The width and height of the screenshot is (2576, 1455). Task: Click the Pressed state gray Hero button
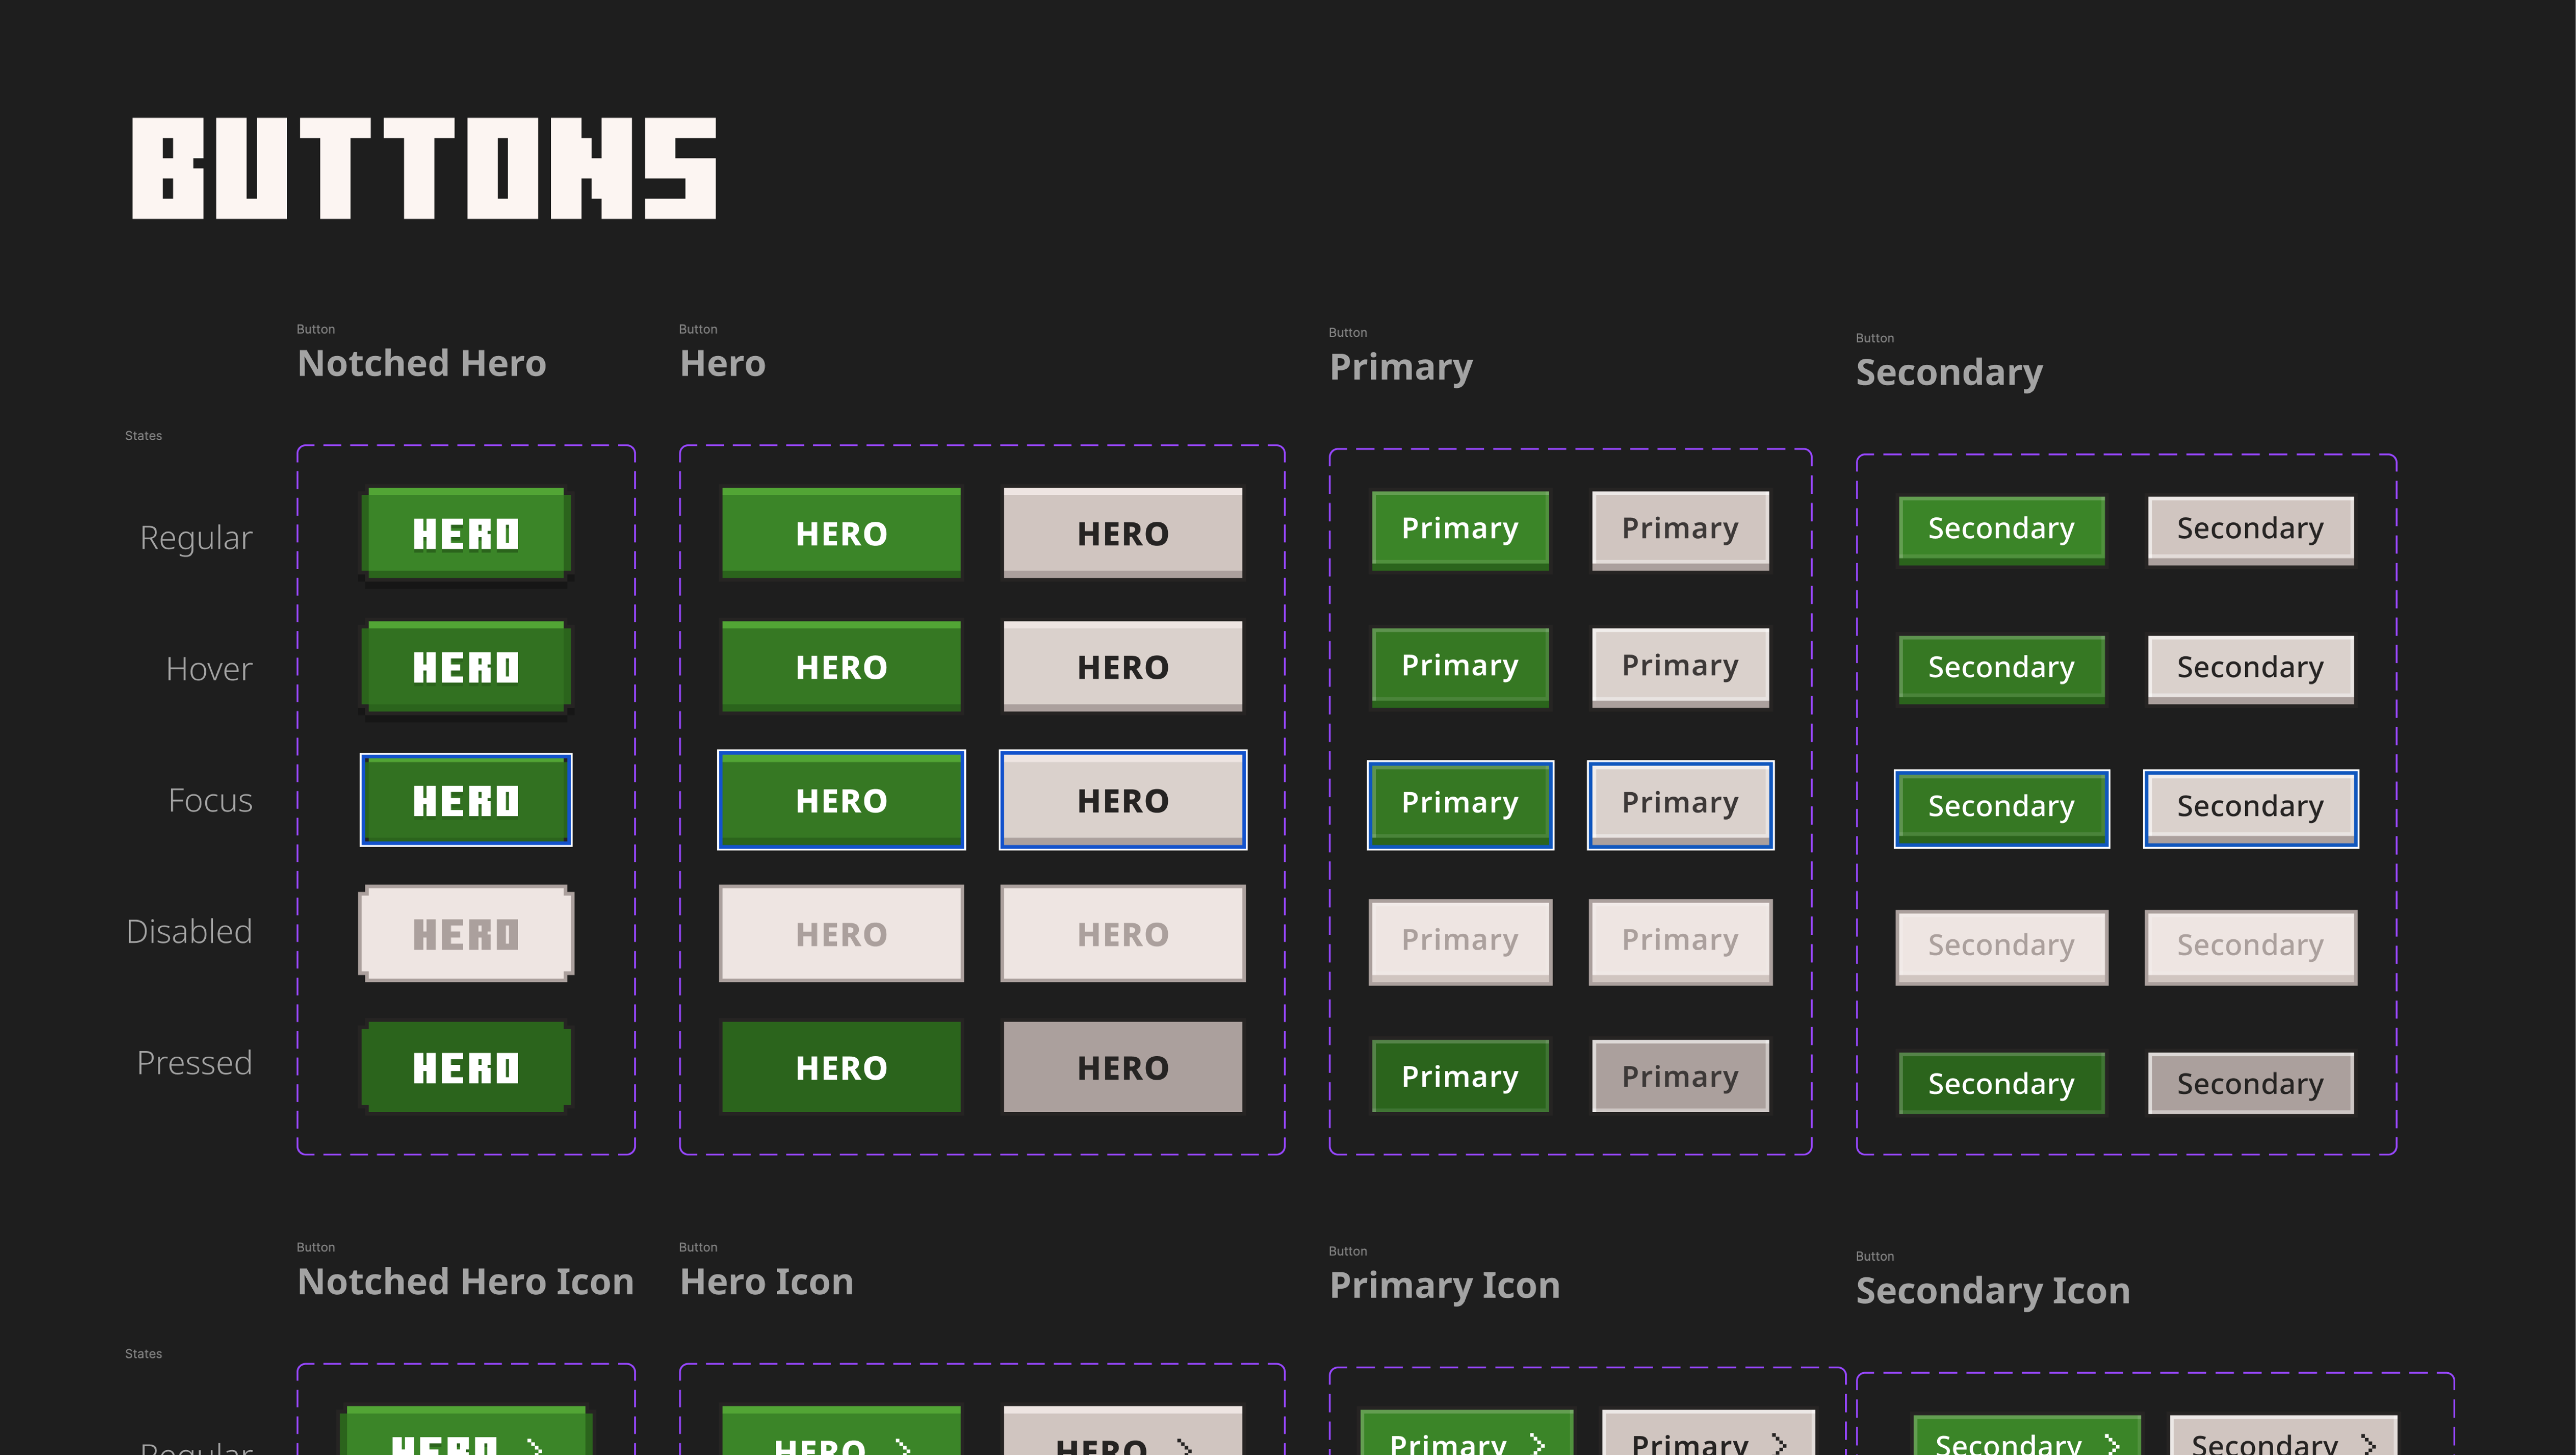pos(1122,1067)
